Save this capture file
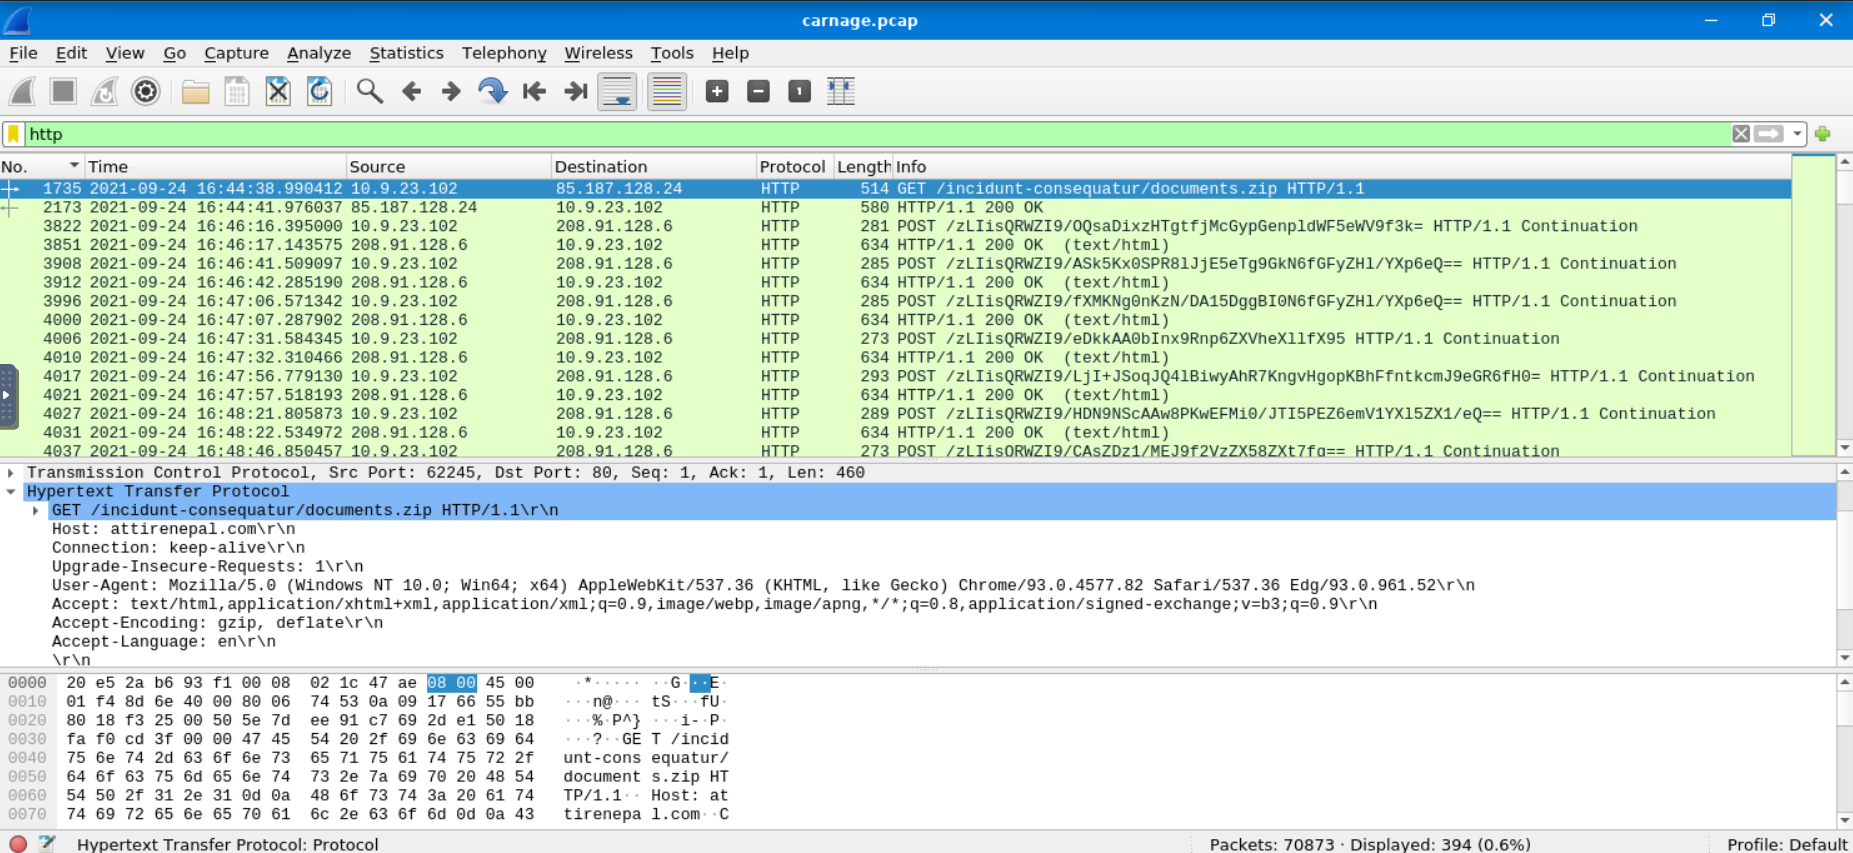This screenshot has width=1853, height=853. (237, 92)
